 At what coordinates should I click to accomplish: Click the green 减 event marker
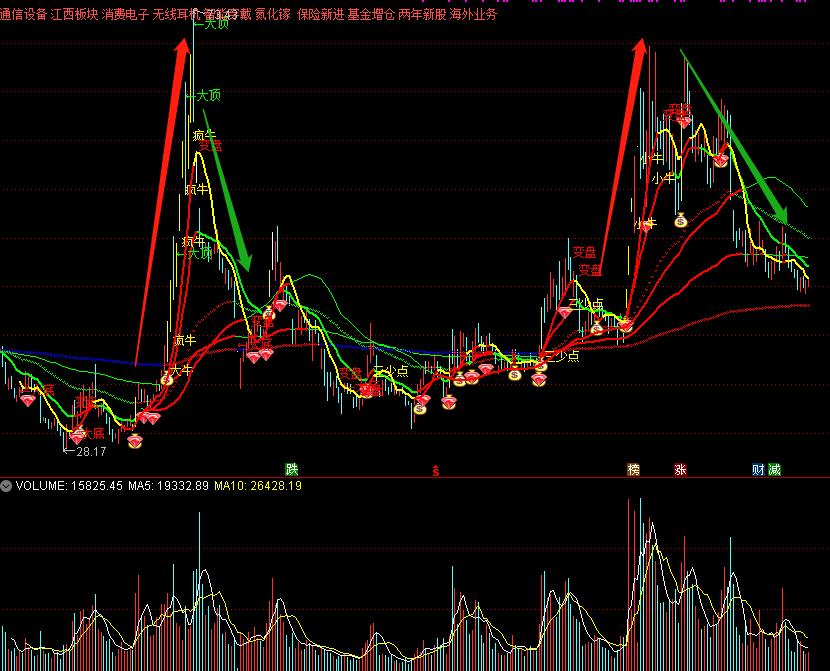click(774, 469)
